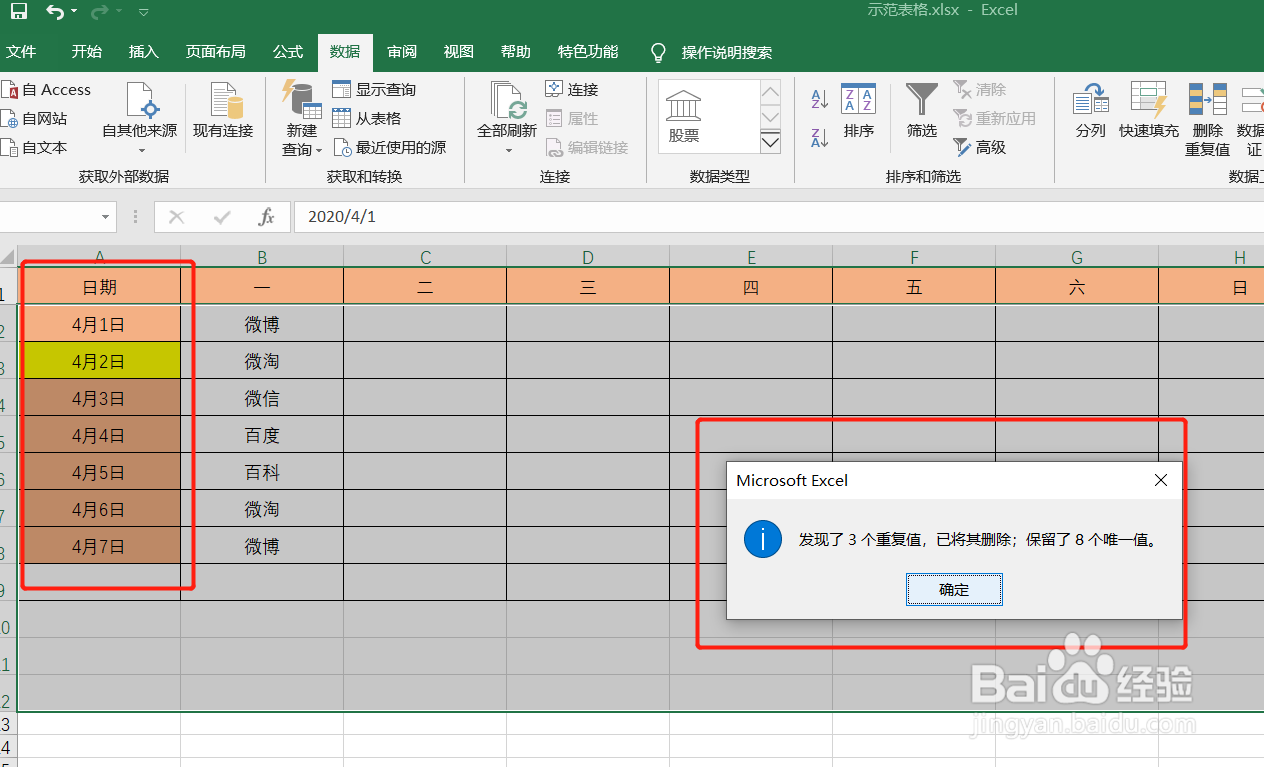1264x767 pixels.
Task: Open Advanced filter (高级)
Action: (x=978, y=147)
